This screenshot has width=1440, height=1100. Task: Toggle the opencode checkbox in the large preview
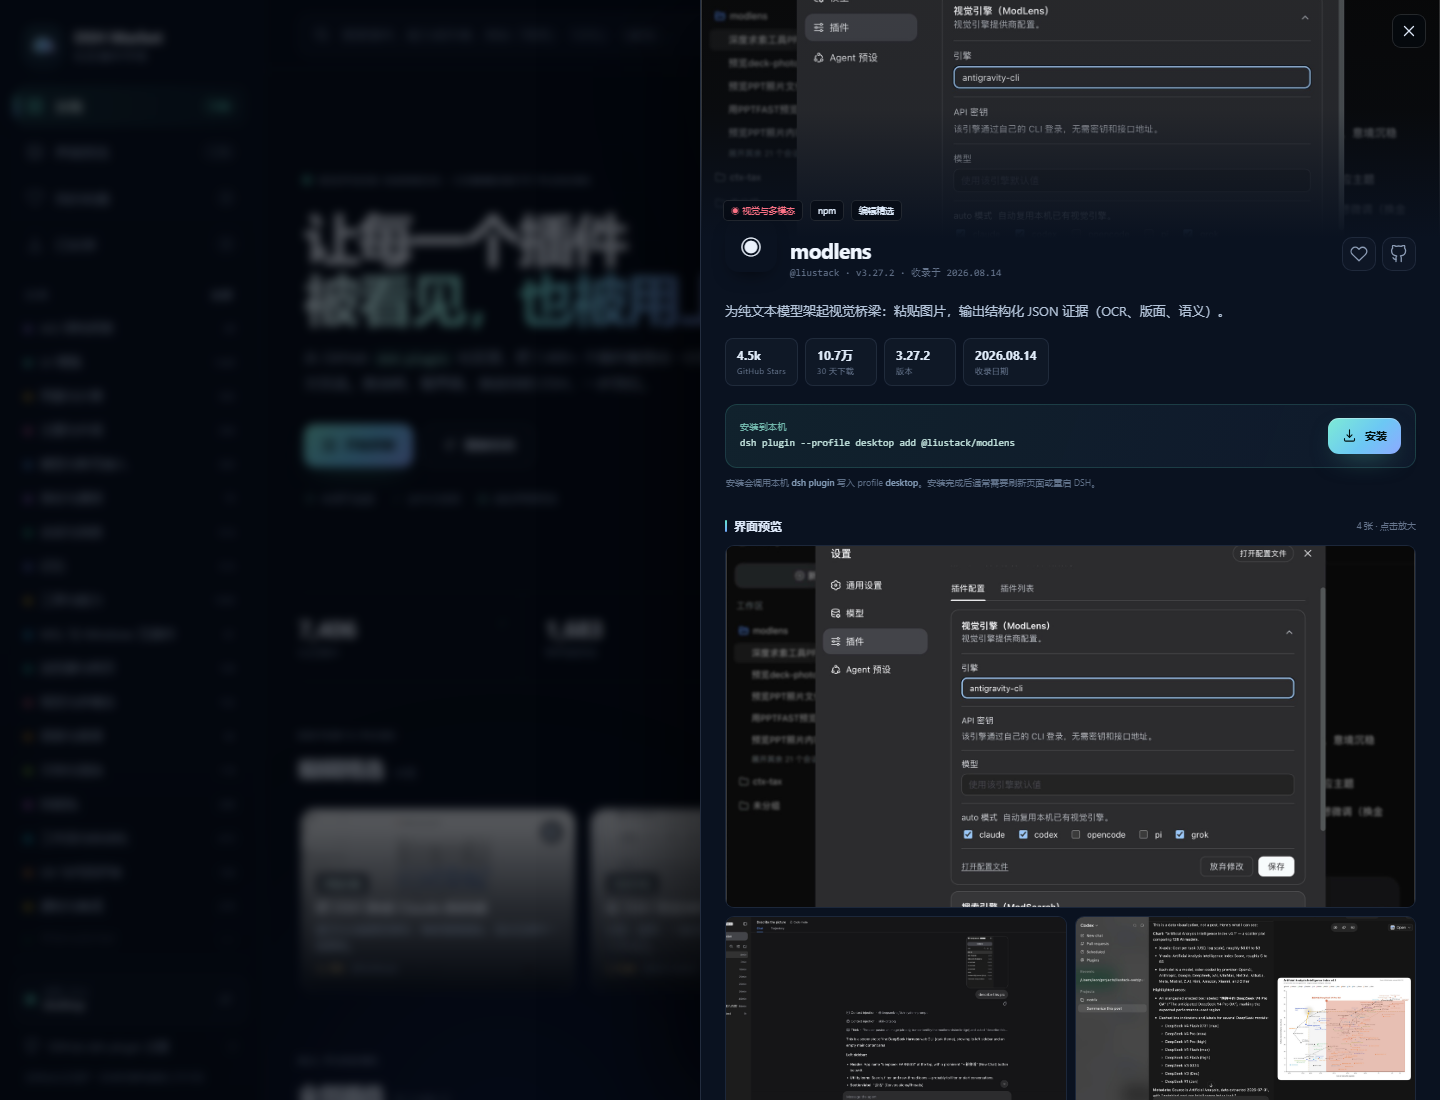point(1076,834)
